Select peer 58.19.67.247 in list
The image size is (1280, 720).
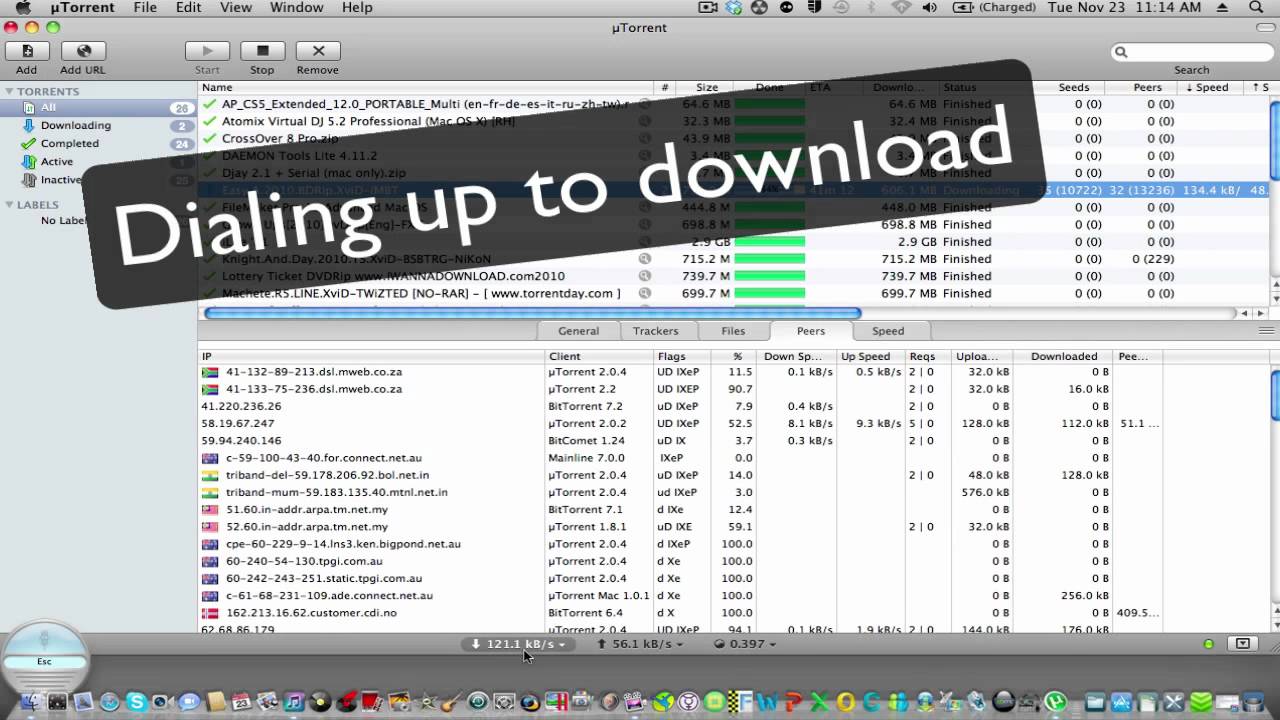click(x=733, y=424)
